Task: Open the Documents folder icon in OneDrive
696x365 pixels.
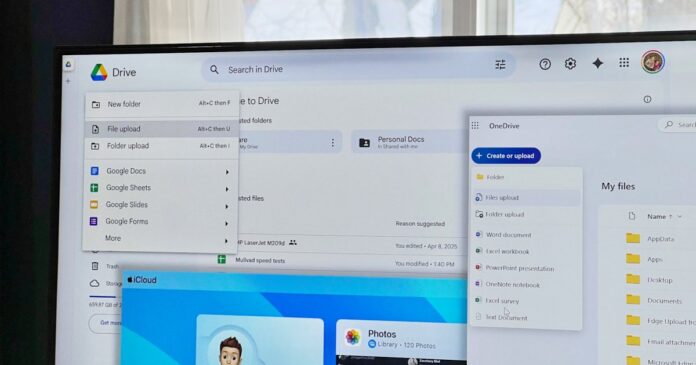Action: tap(633, 300)
